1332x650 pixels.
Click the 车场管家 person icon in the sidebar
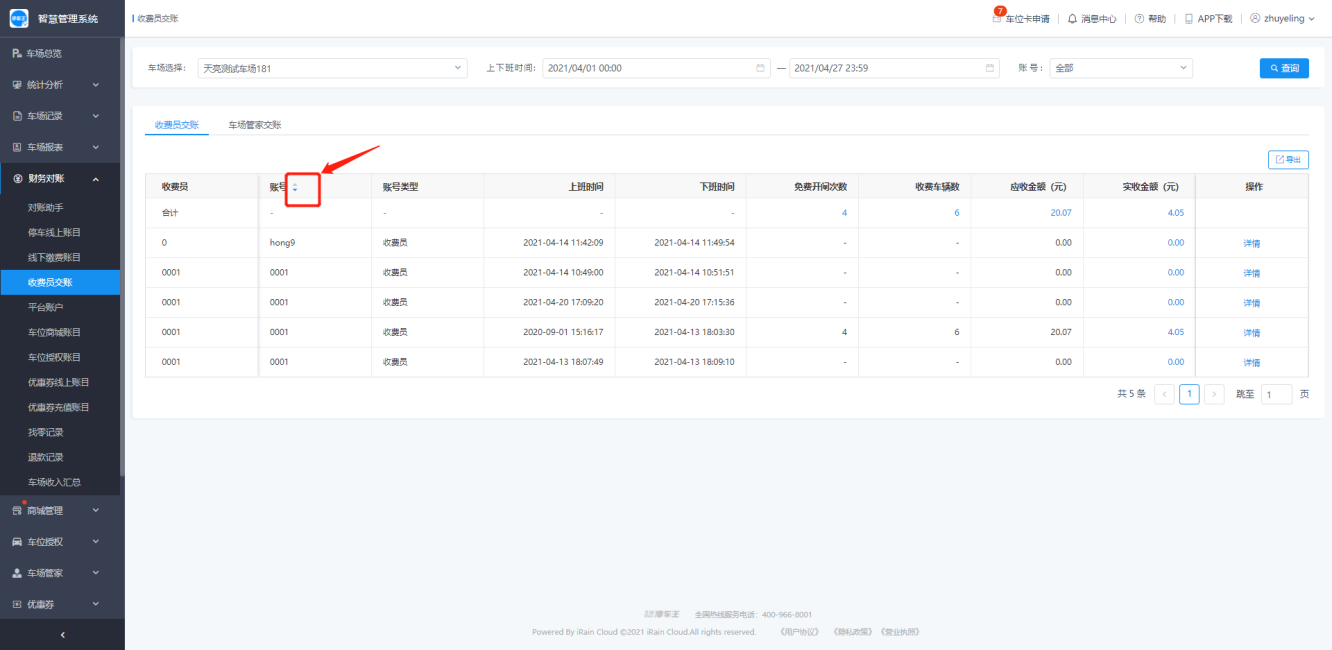pyautogui.click(x=17, y=573)
